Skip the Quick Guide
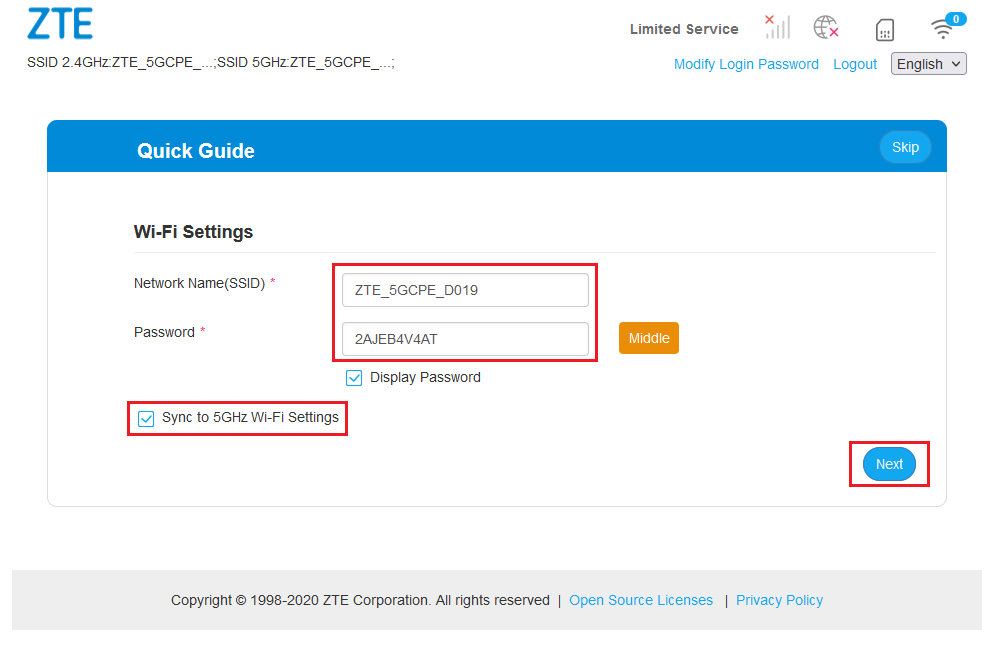 pos(905,147)
